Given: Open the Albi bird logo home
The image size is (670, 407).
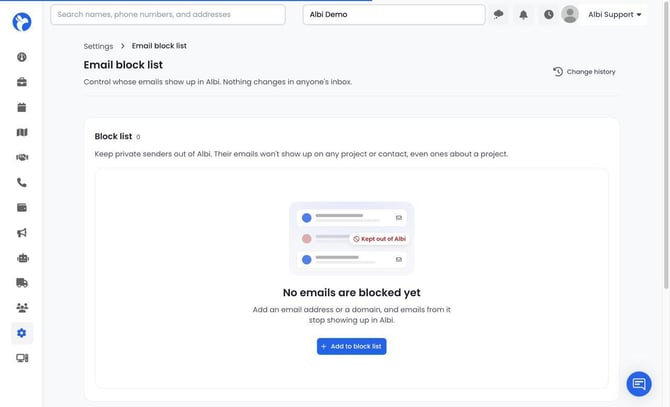Looking at the screenshot, I should tap(22, 22).
